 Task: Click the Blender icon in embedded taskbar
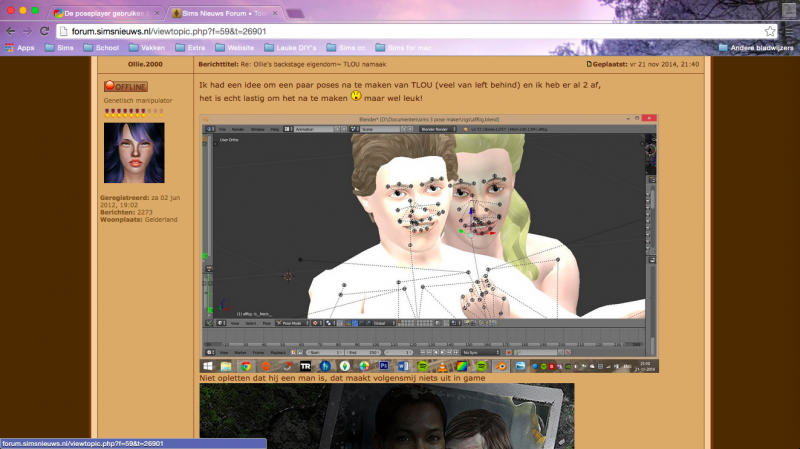tap(502, 366)
